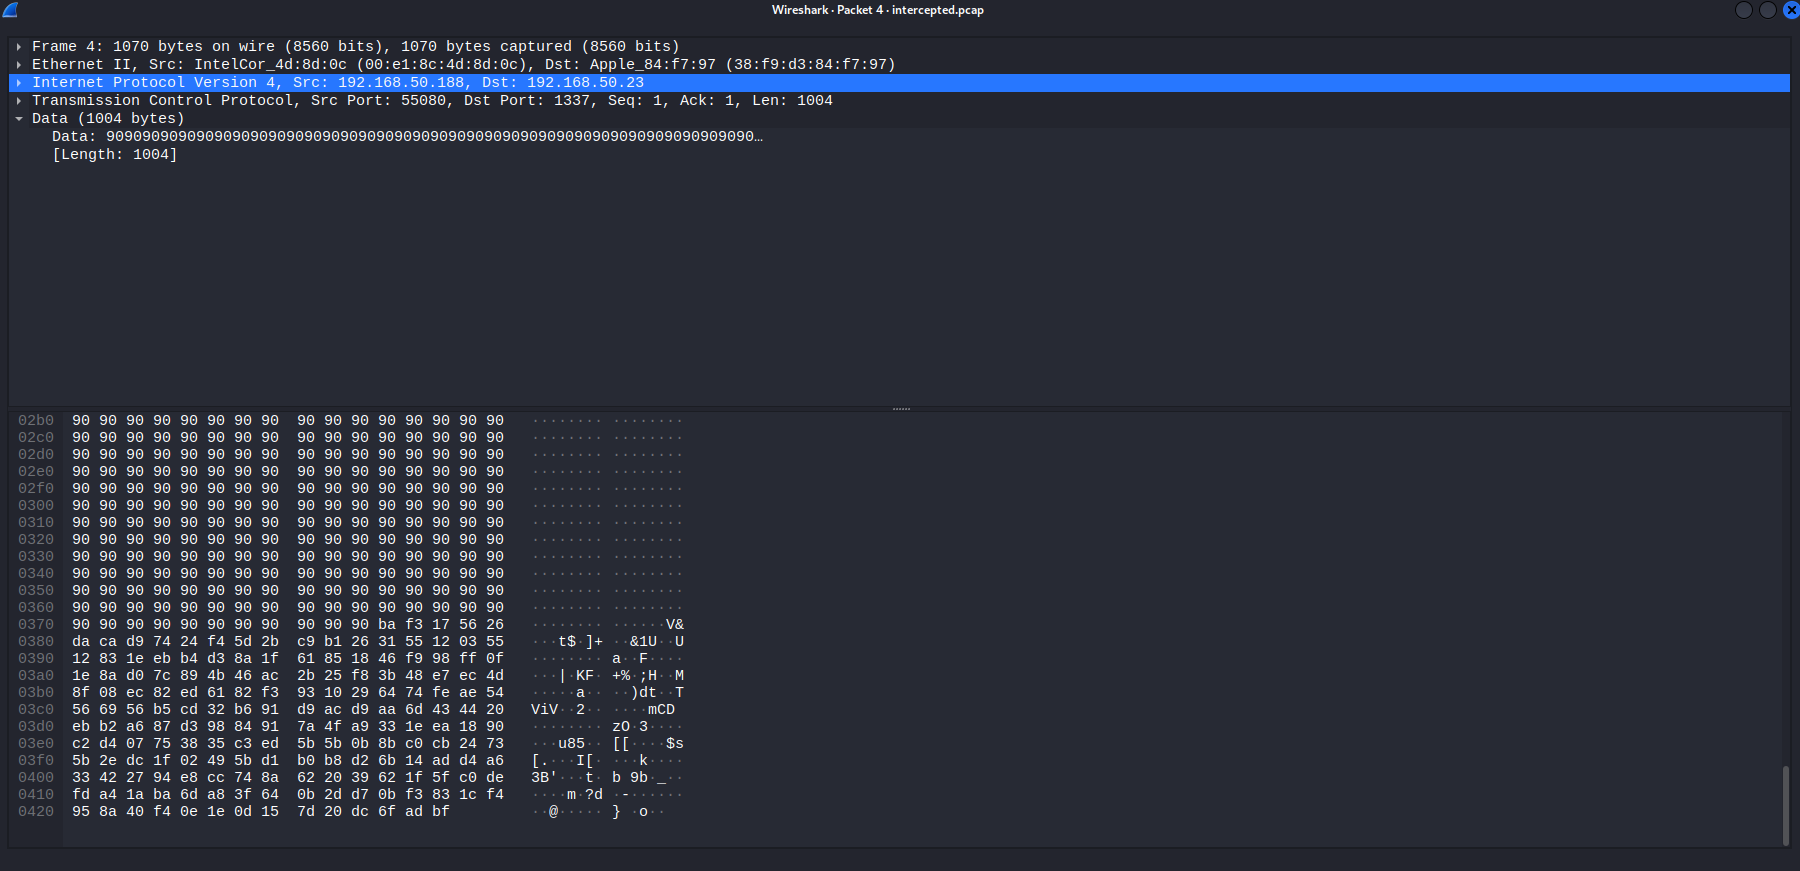Click byte '56' starting row 03c0
The width and height of the screenshot is (1800, 871).
tap(81, 710)
